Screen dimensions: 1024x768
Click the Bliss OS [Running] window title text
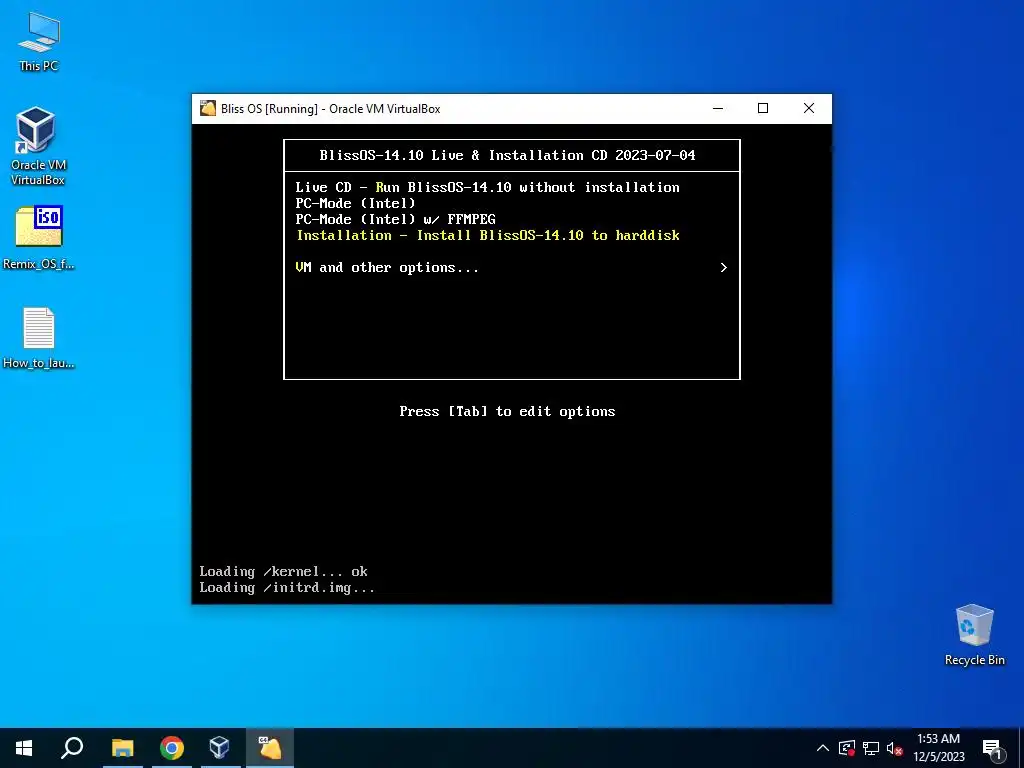[x=330, y=109]
